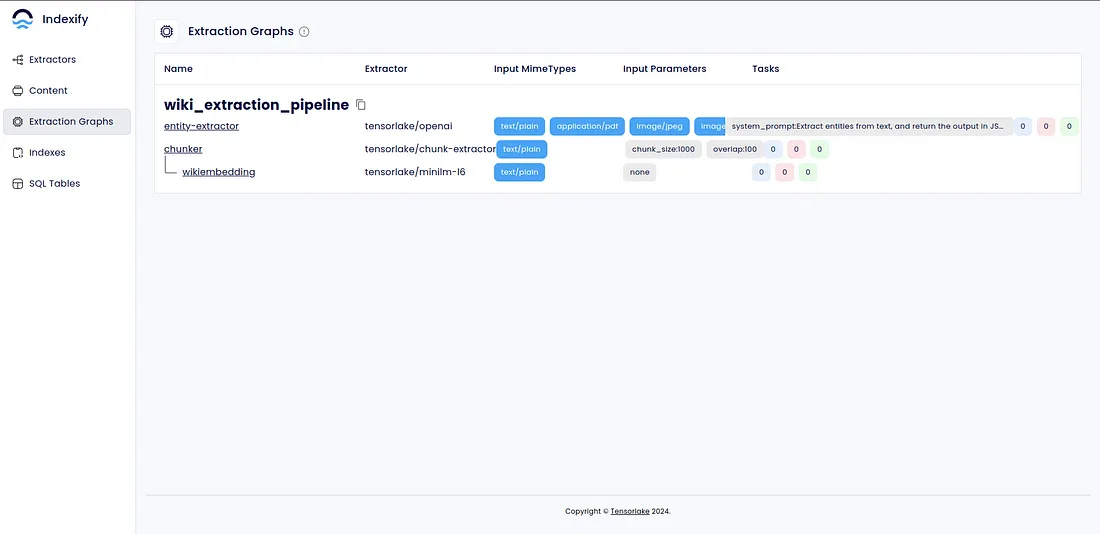This screenshot has width=1100, height=534.
Task: Click the wiki_extraction_pipeline title
Action: tap(256, 105)
